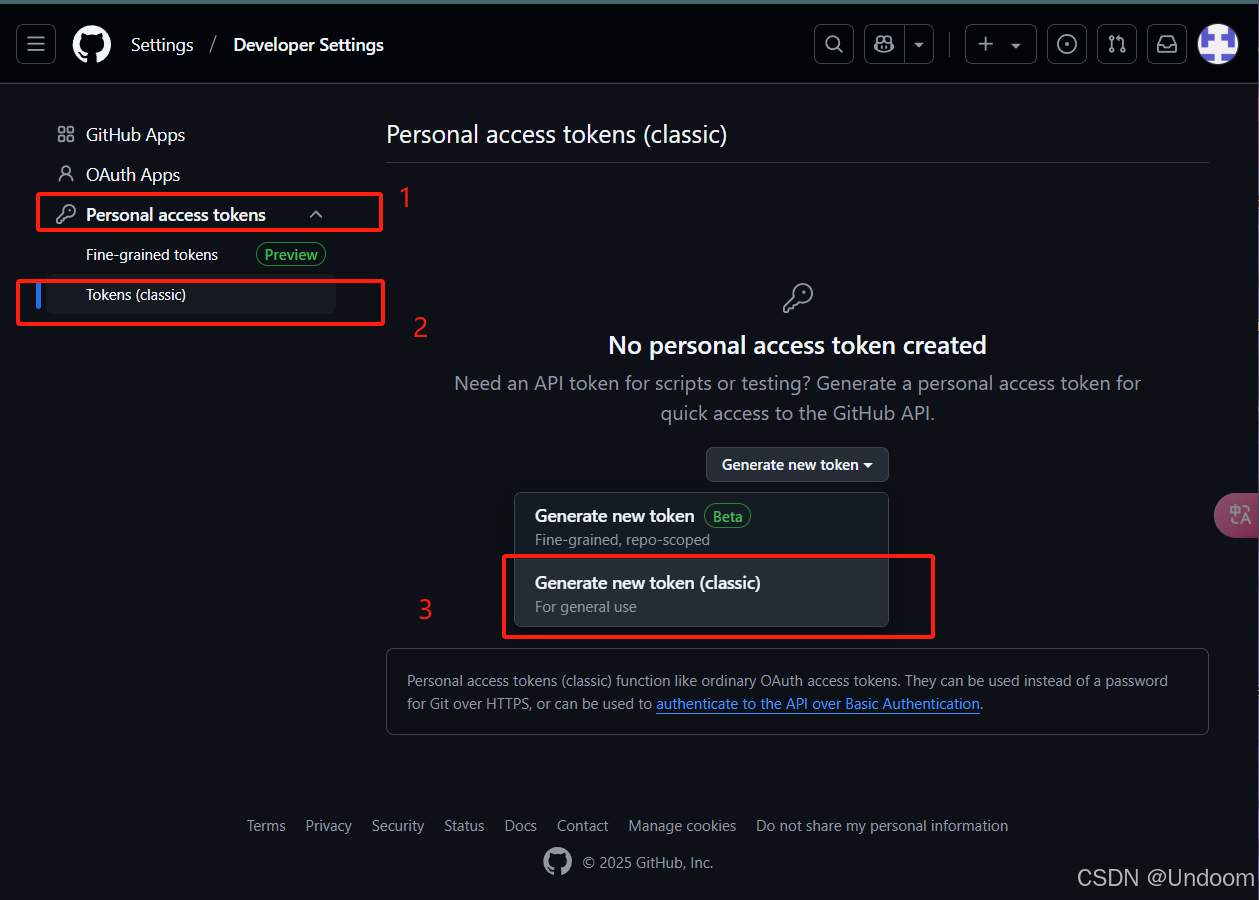Click Developer Settings breadcrumb
The height and width of the screenshot is (900, 1259).
[308, 45]
